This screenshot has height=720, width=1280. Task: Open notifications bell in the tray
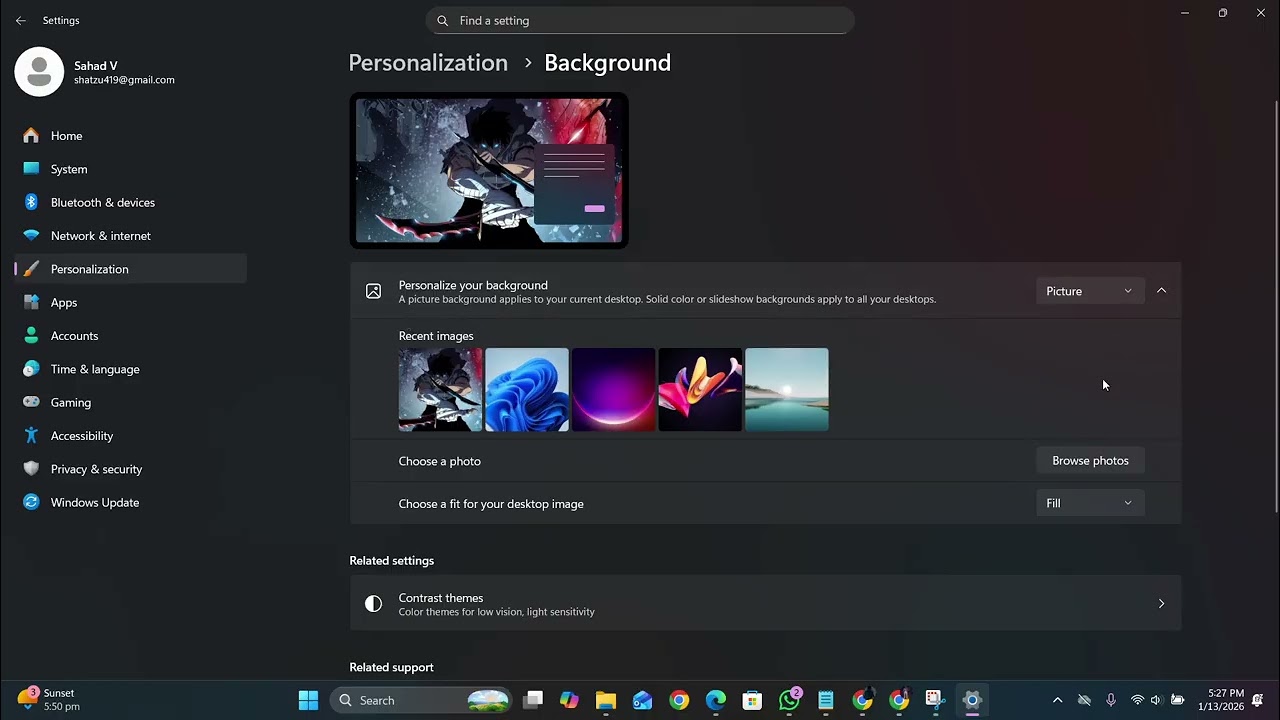tap(1258, 700)
